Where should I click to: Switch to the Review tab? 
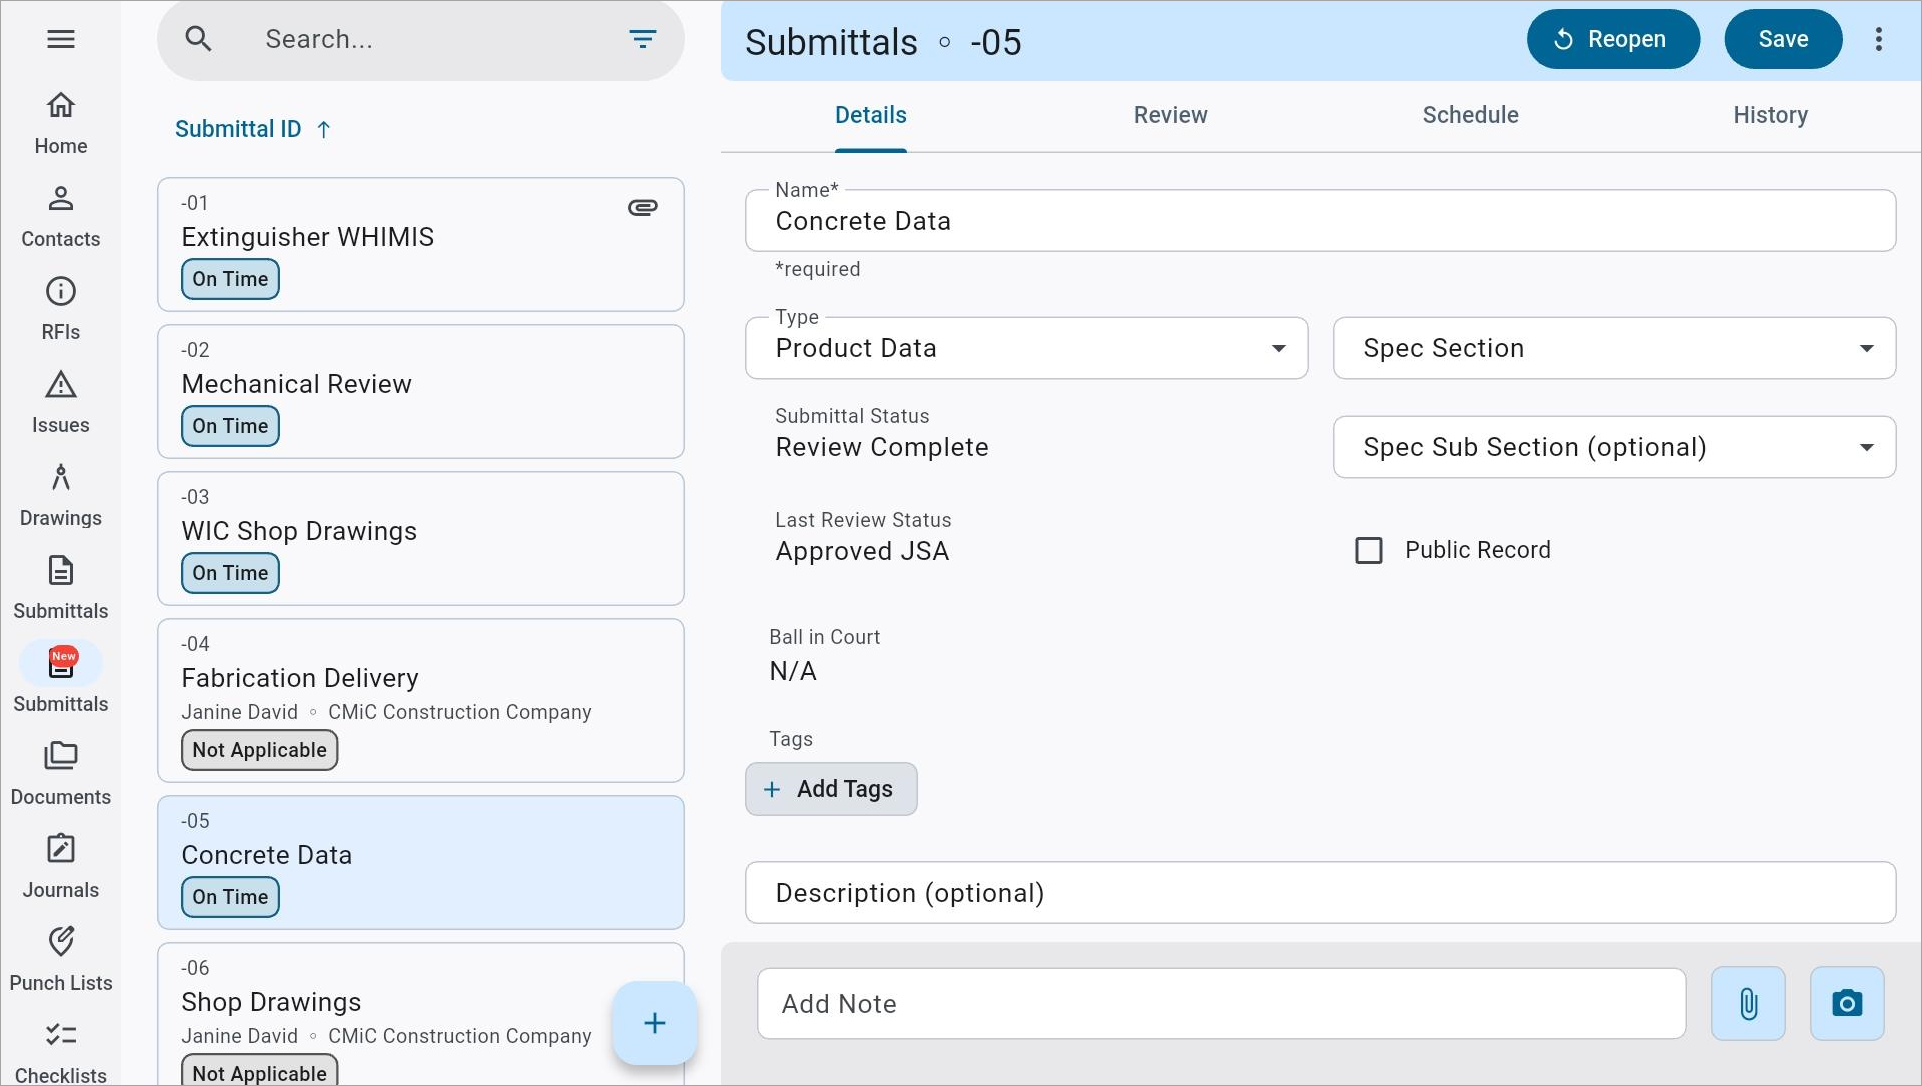click(x=1170, y=114)
